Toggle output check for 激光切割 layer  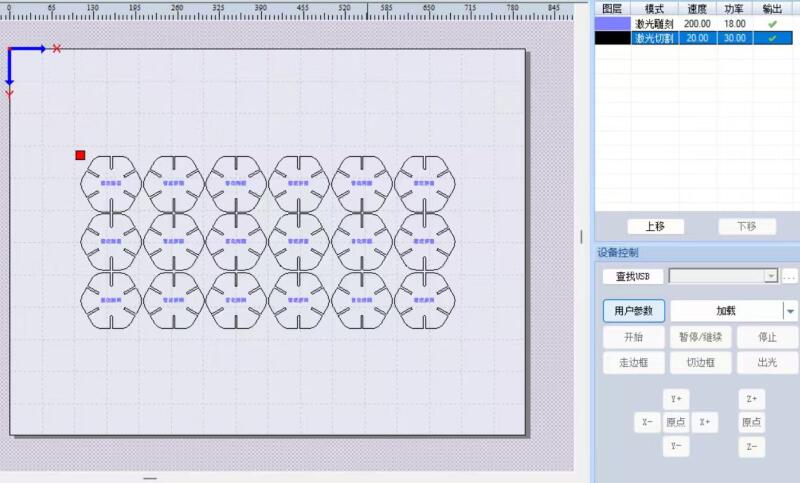pos(771,38)
